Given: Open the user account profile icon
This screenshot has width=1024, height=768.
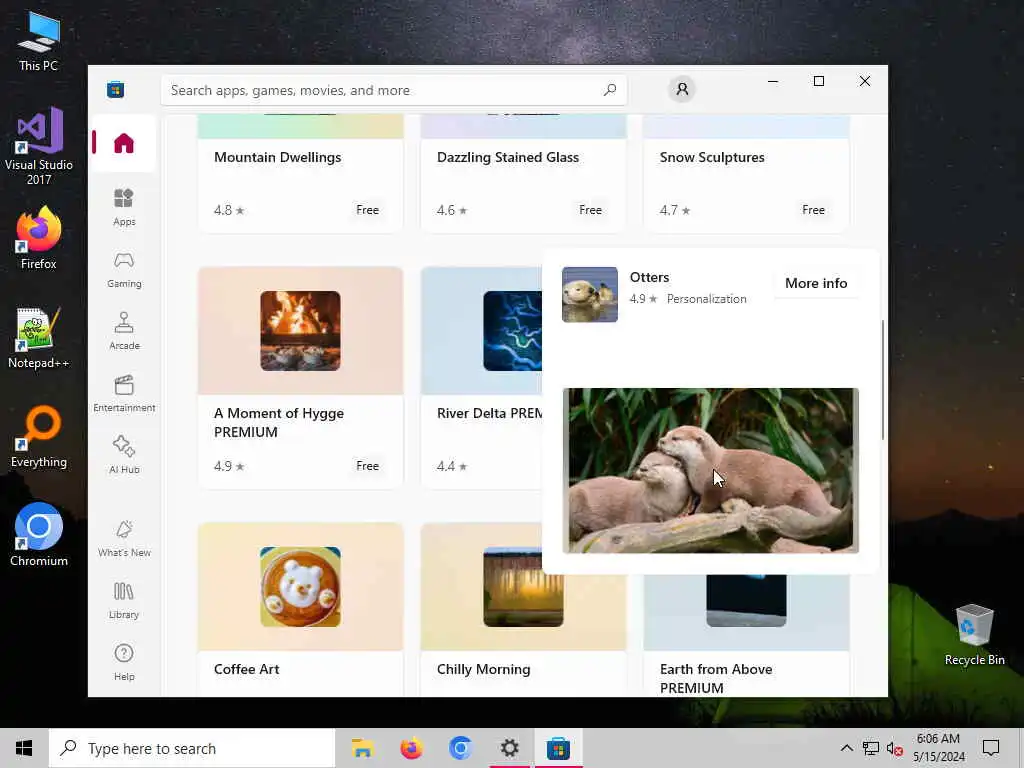Looking at the screenshot, I should [x=682, y=89].
